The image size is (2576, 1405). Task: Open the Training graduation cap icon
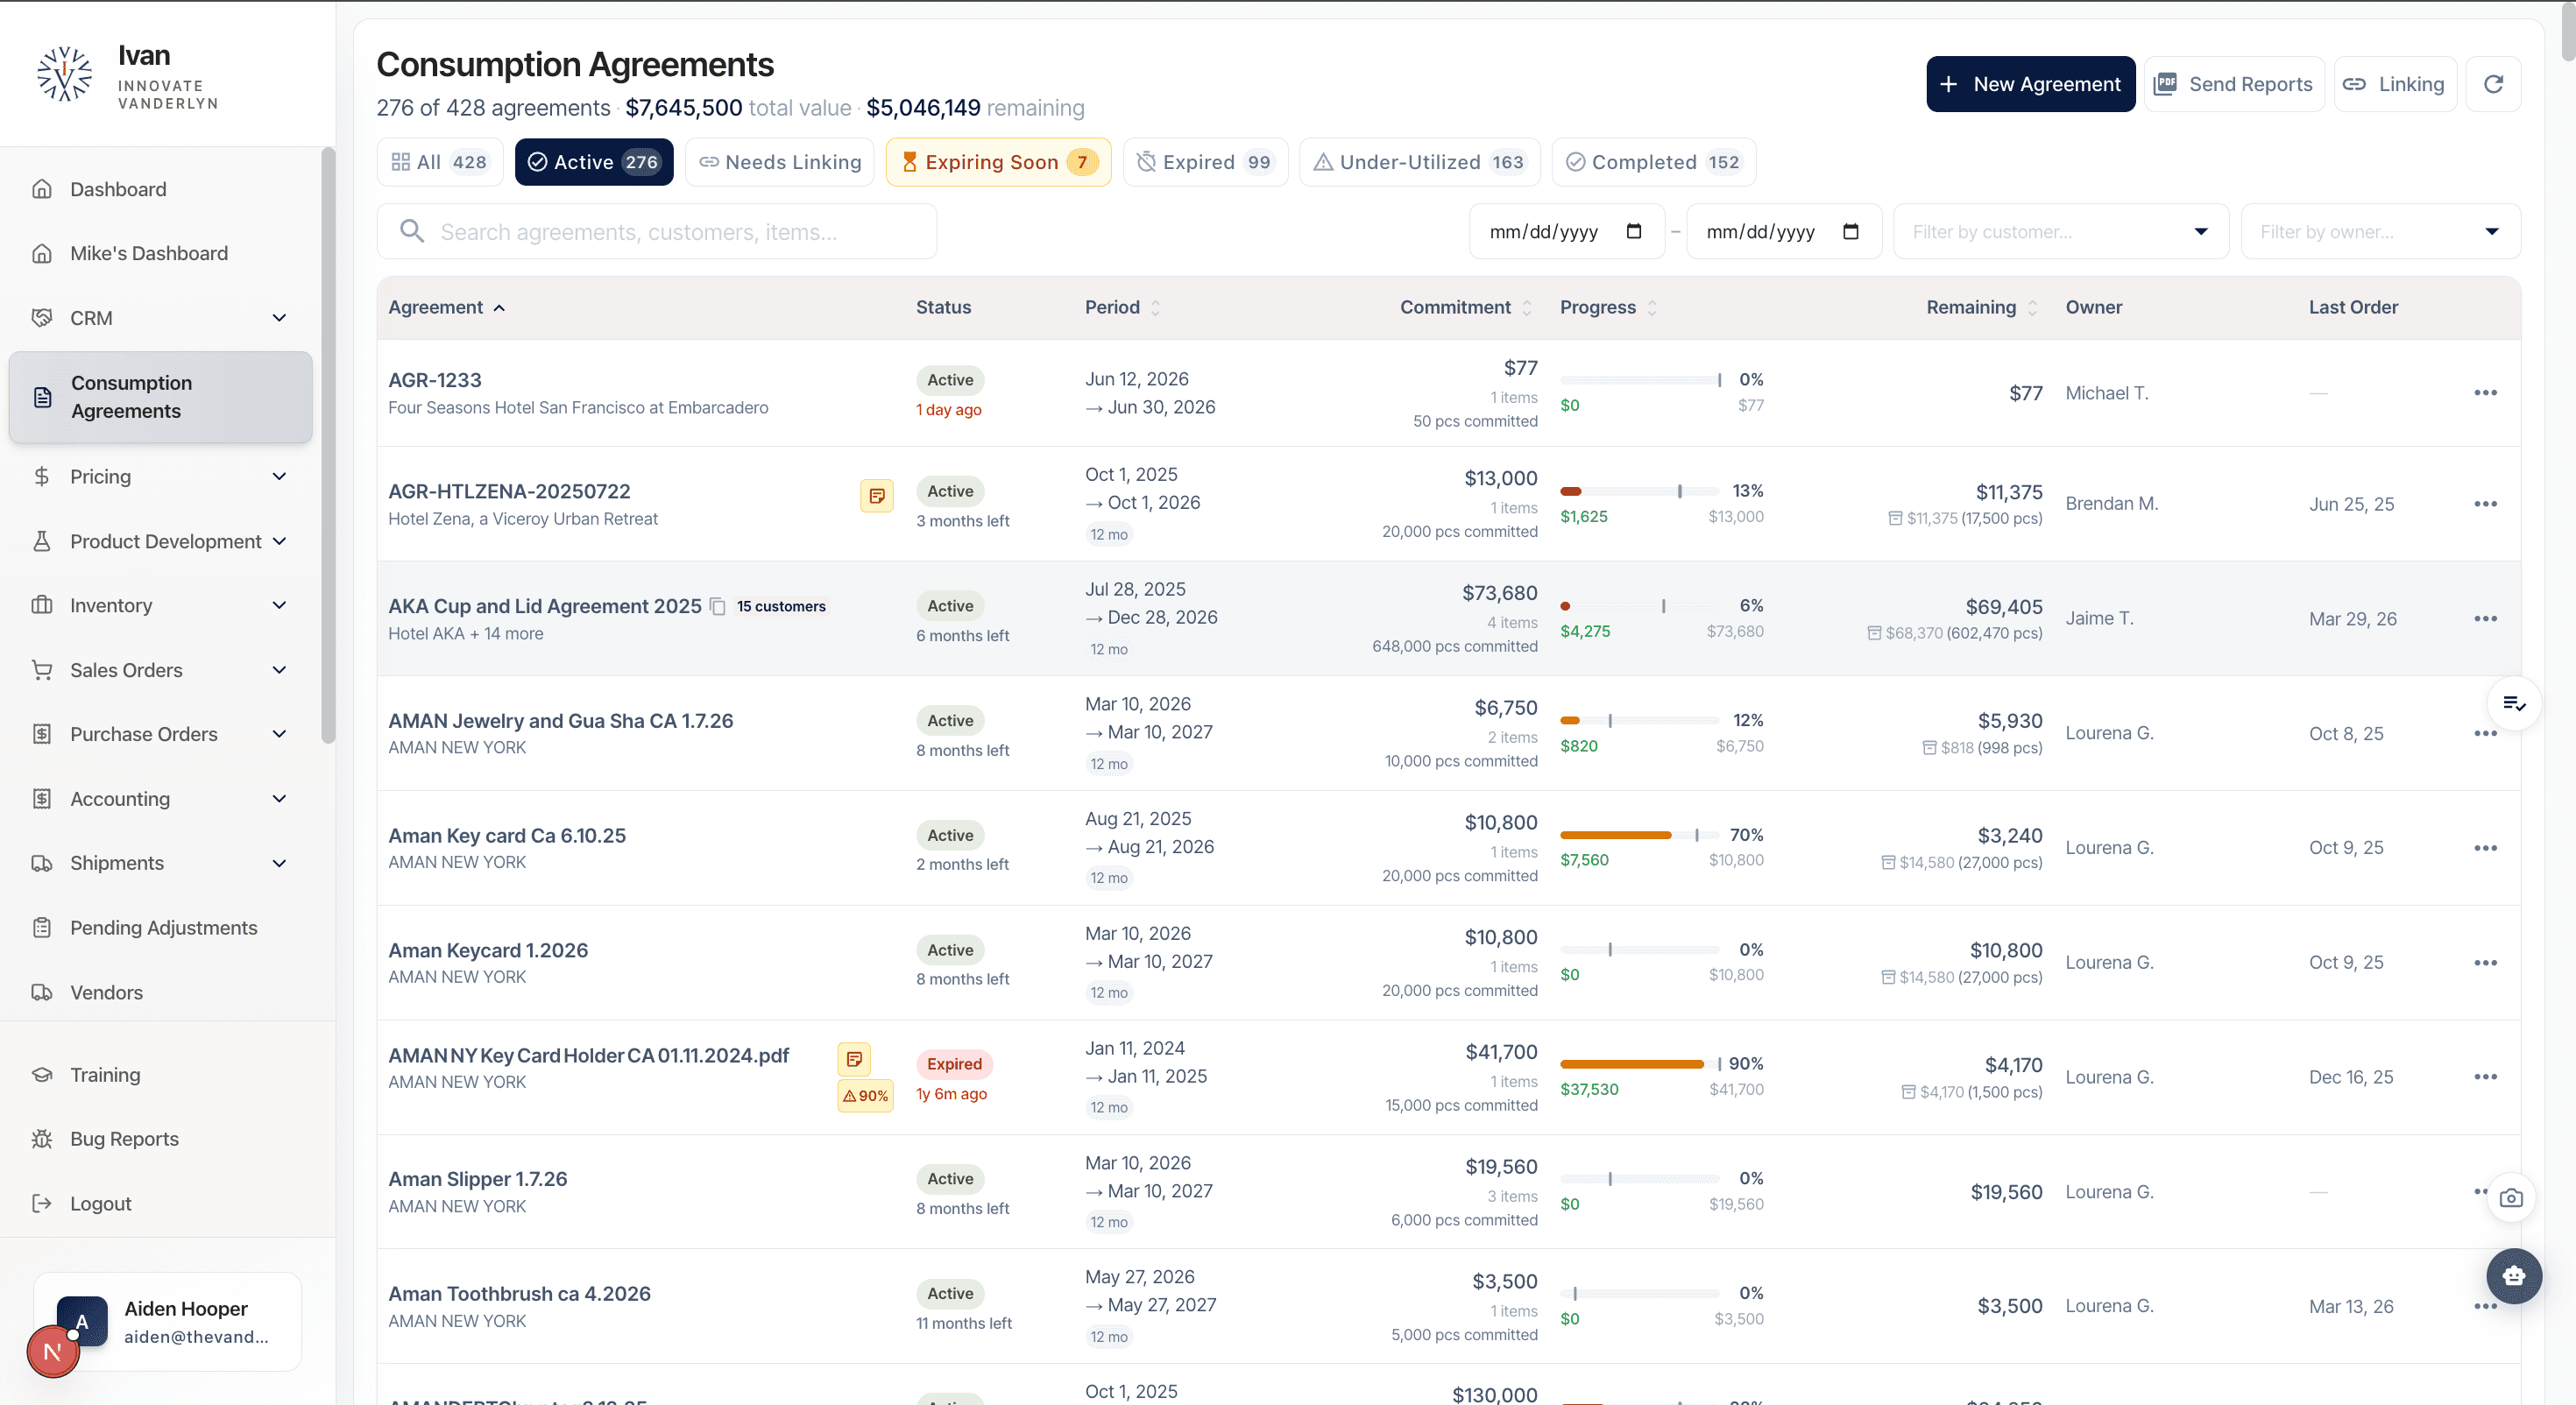pyautogui.click(x=42, y=1074)
